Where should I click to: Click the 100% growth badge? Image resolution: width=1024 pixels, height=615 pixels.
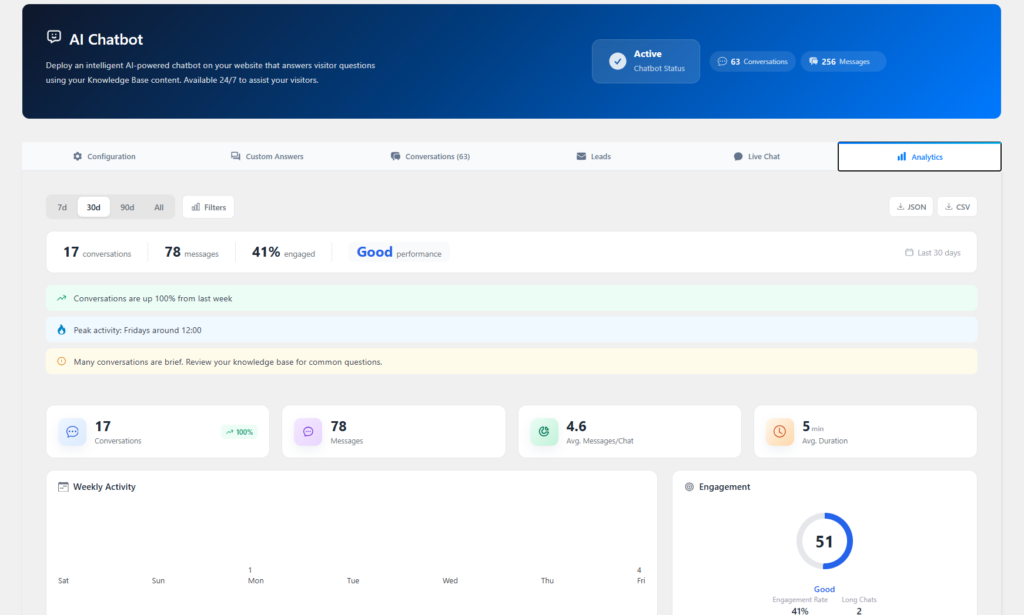pos(239,431)
